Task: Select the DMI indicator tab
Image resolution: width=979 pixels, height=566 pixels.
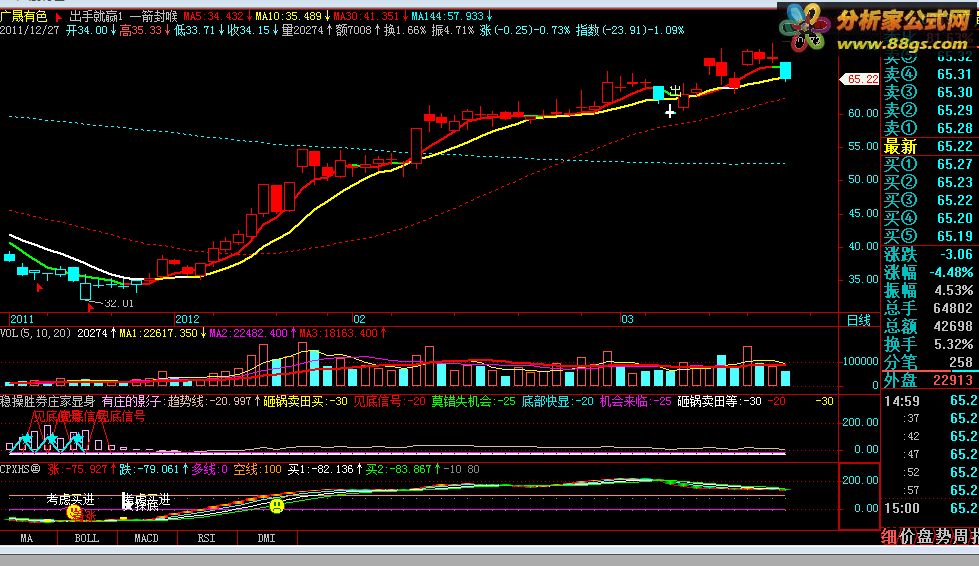Action: coord(267,538)
